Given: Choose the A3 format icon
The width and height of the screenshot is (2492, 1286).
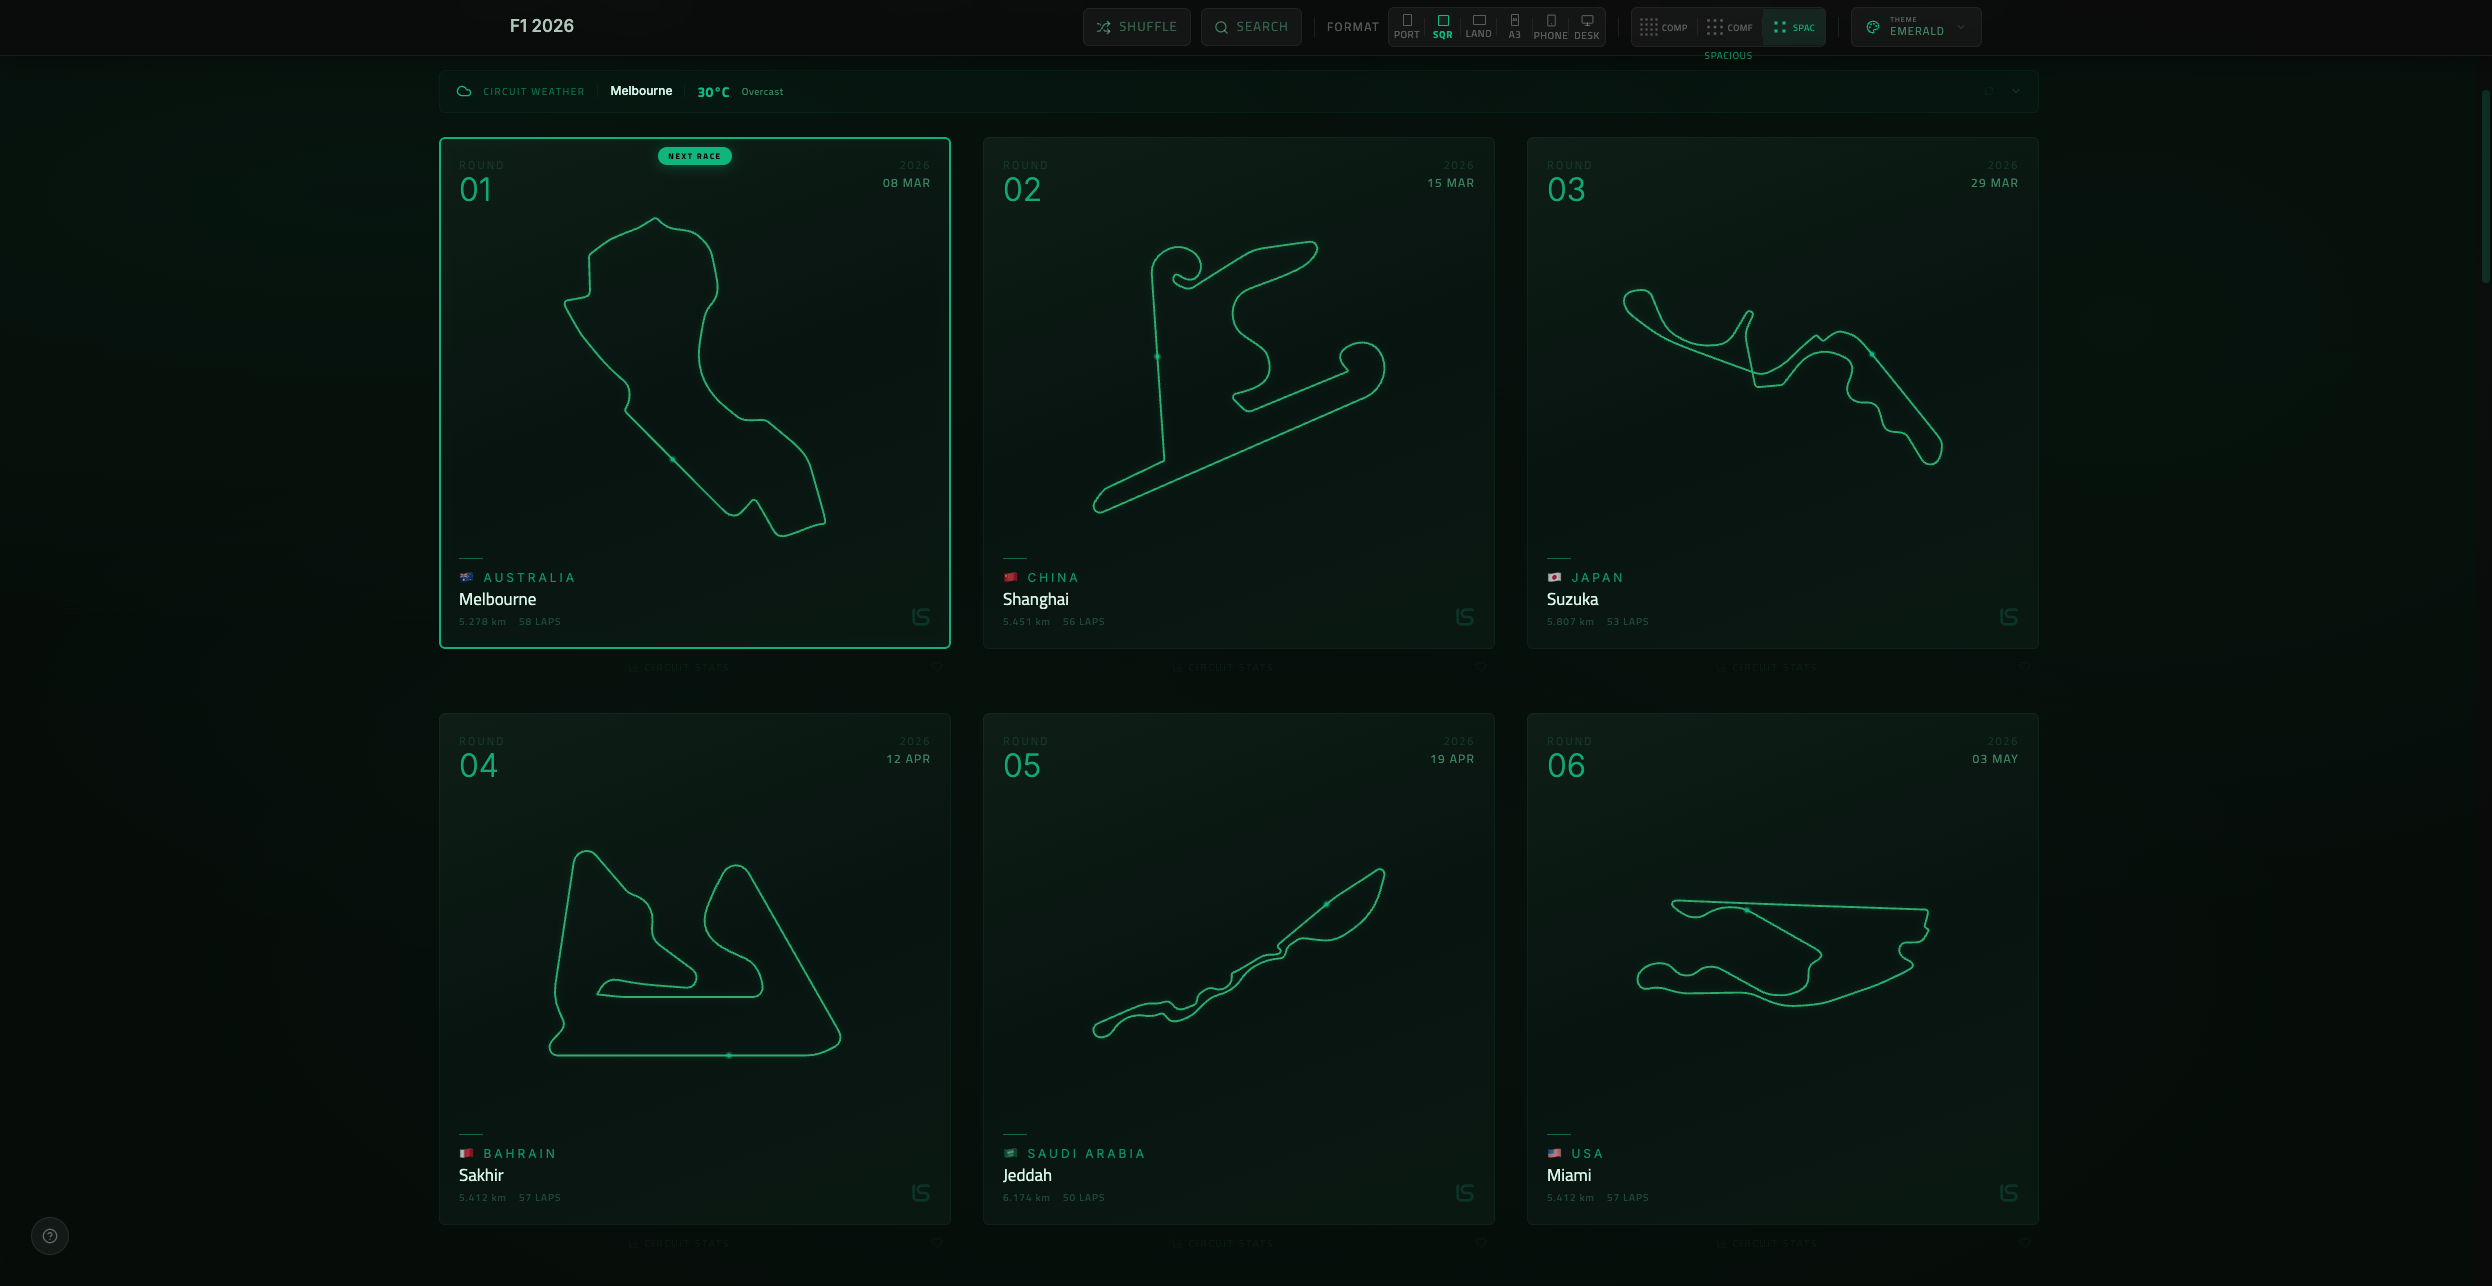Looking at the screenshot, I should (1514, 27).
